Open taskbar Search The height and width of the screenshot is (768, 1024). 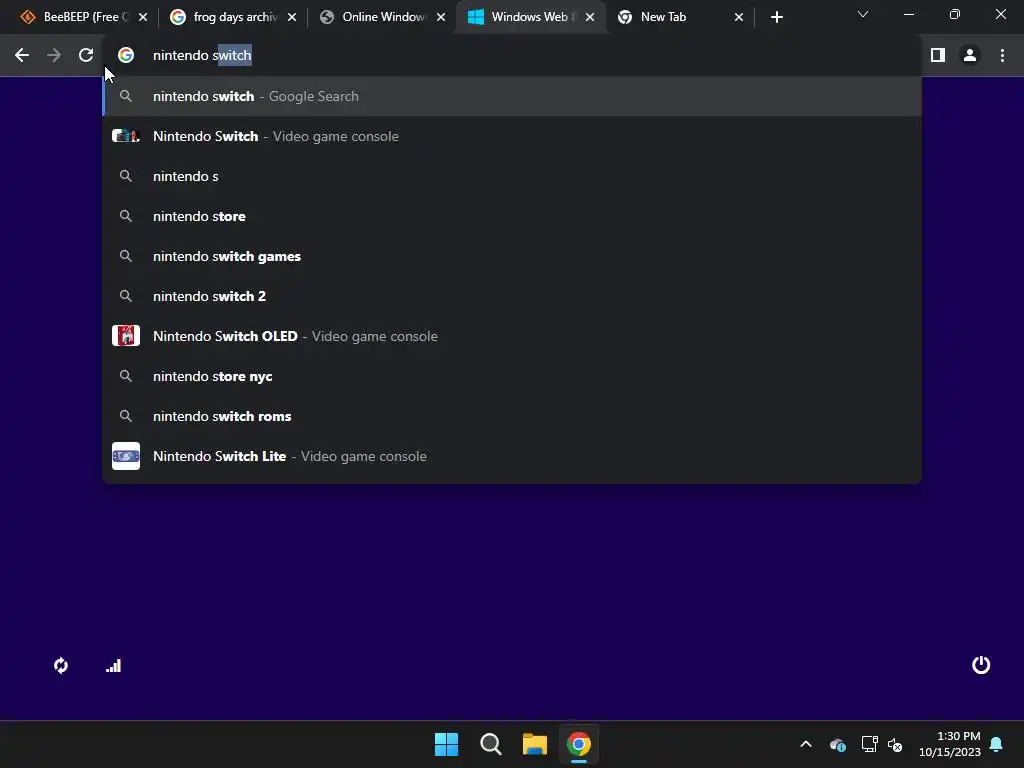click(x=490, y=744)
